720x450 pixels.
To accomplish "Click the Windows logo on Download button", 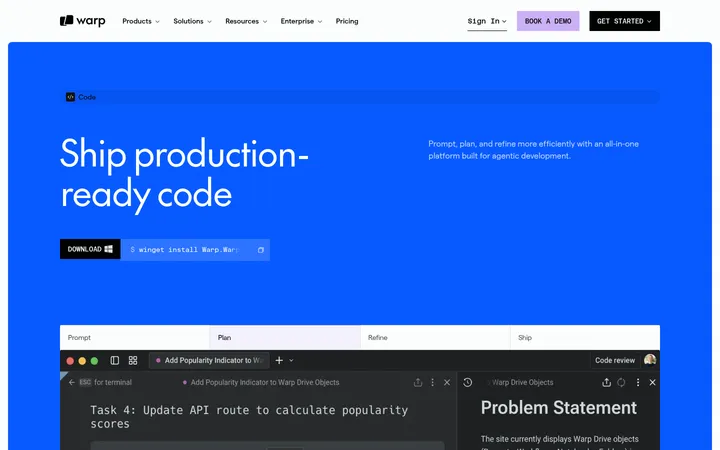I will tap(109, 249).
